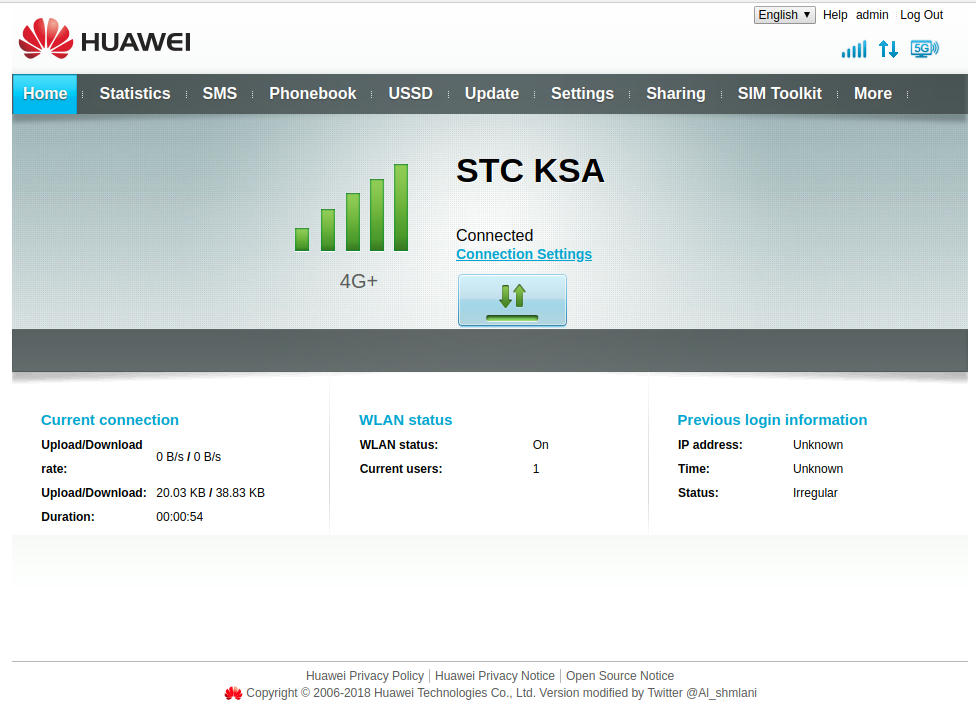Select the Current connection heading
The height and width of the screenshot is (715, 976).
110,420
